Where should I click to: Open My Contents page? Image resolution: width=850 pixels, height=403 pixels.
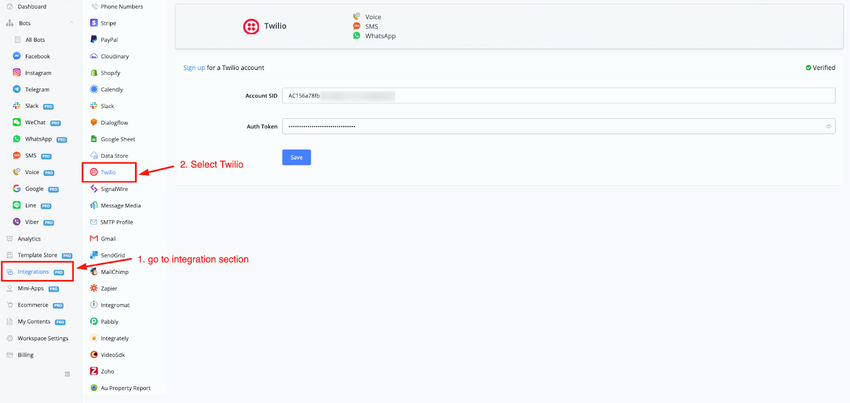click(36, 322)
